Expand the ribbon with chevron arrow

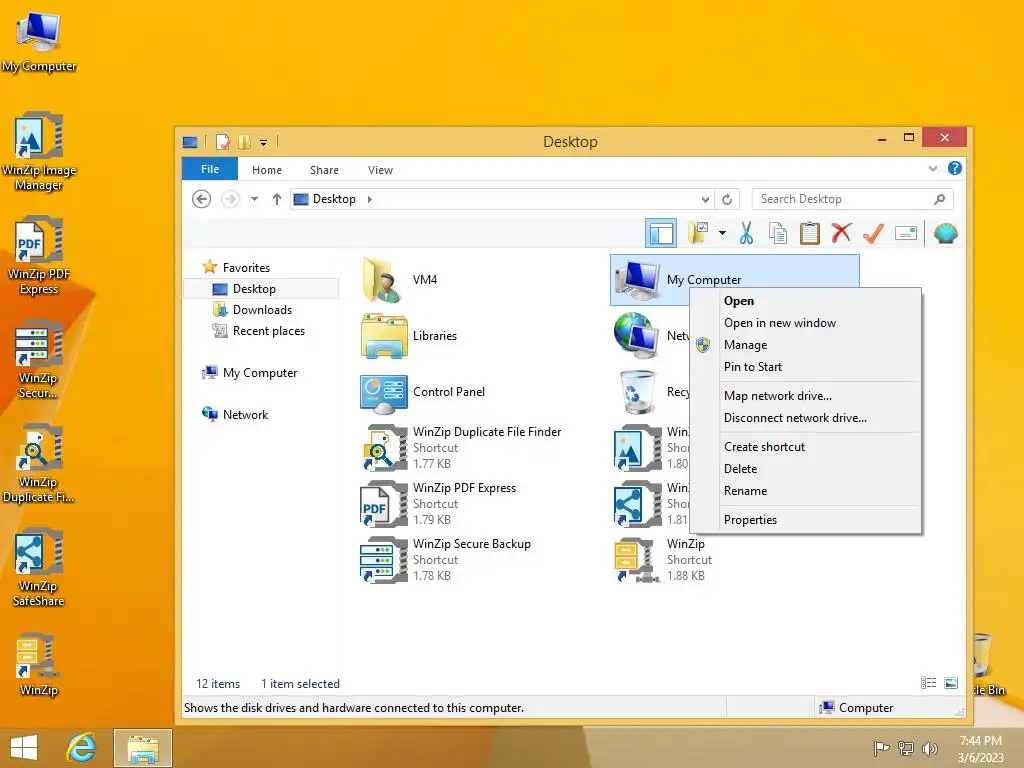tap(933, 168)
